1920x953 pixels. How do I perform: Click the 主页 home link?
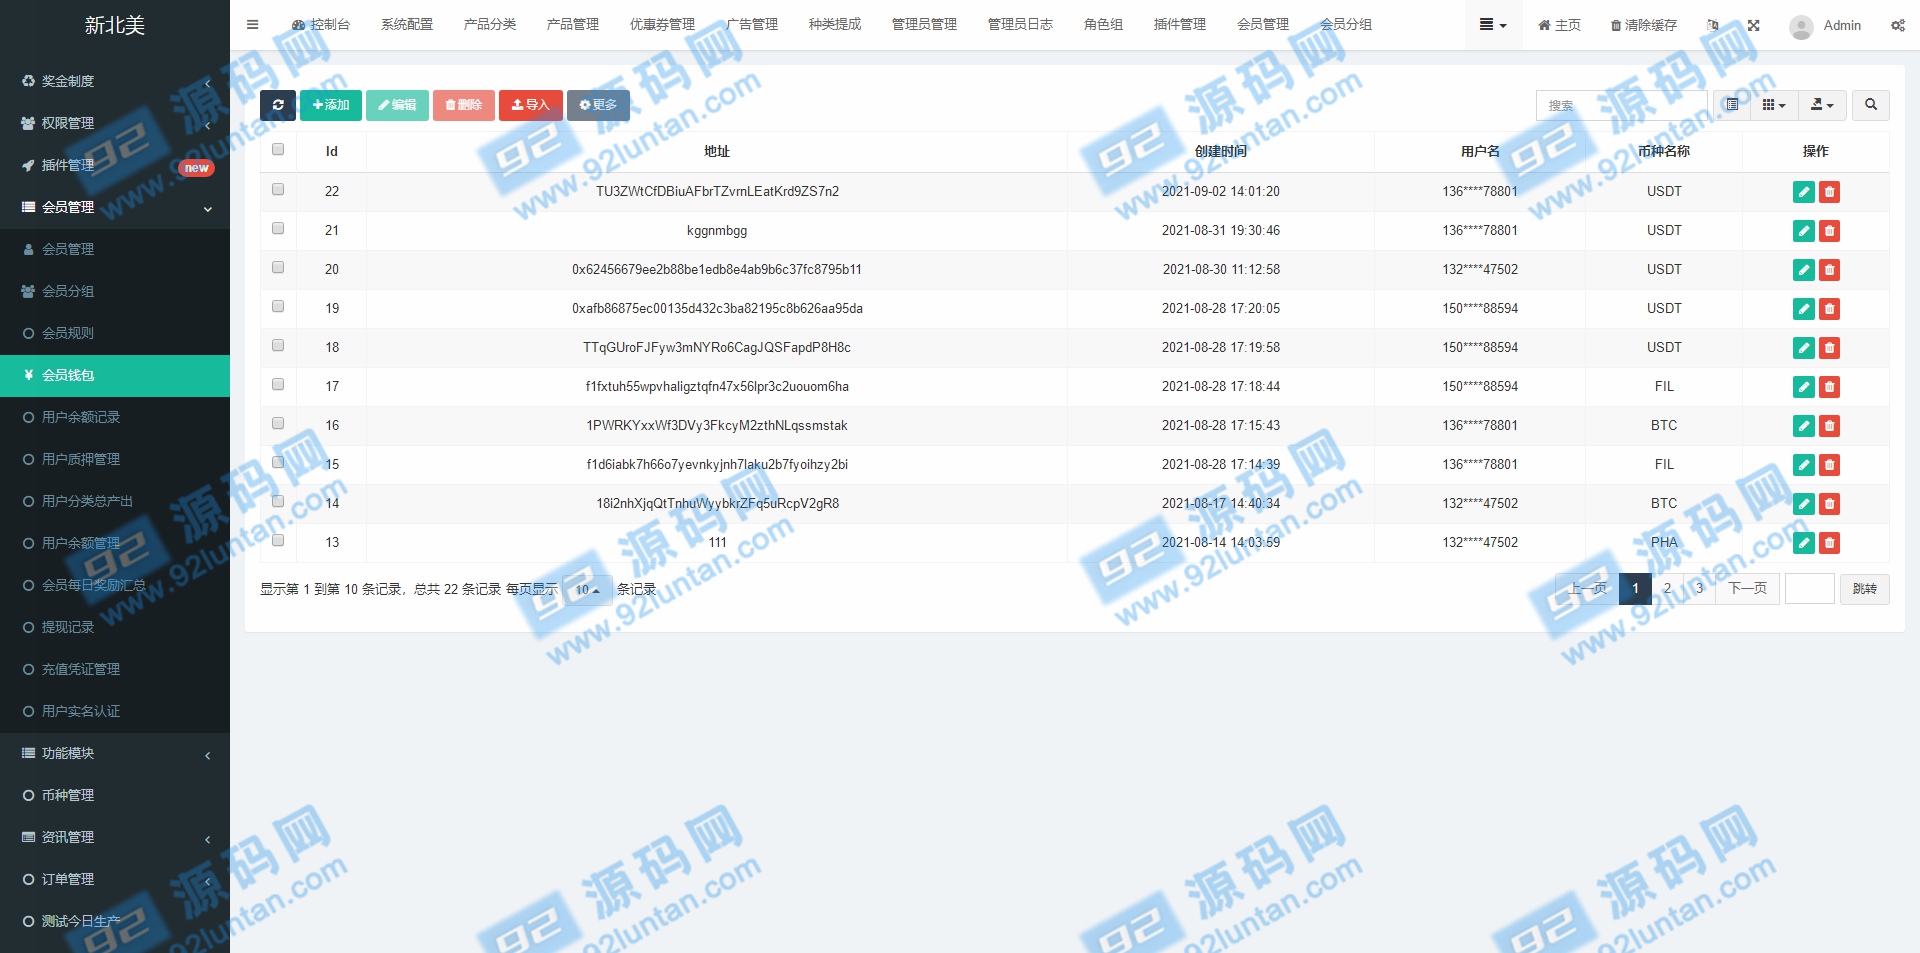[x=1559, y=25]
